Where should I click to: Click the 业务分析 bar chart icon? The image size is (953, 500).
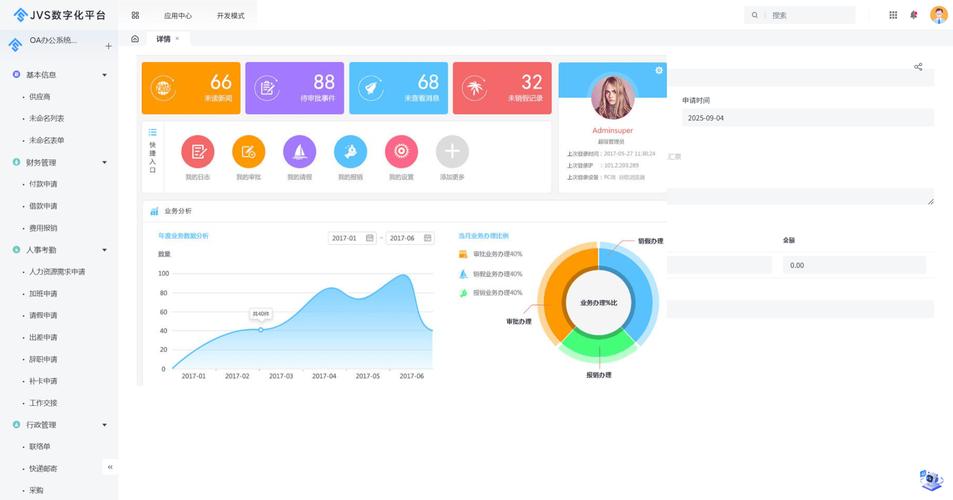[x=154, y=211]
